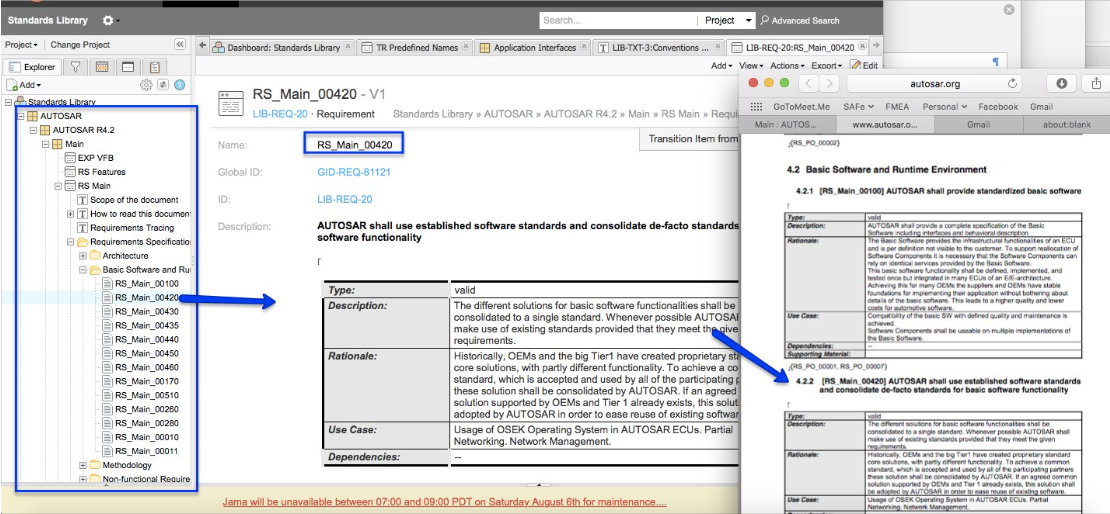Dismiss background panel with the grey X circle

coord(1009,9)
